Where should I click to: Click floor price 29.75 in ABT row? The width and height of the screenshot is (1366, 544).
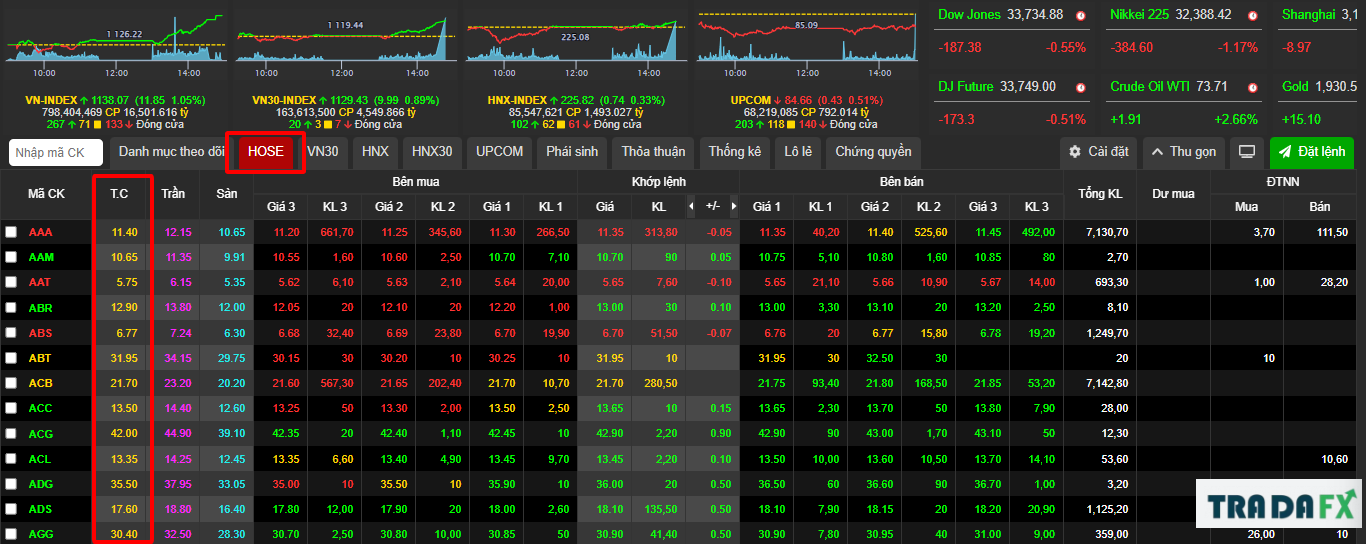[231, 358]
